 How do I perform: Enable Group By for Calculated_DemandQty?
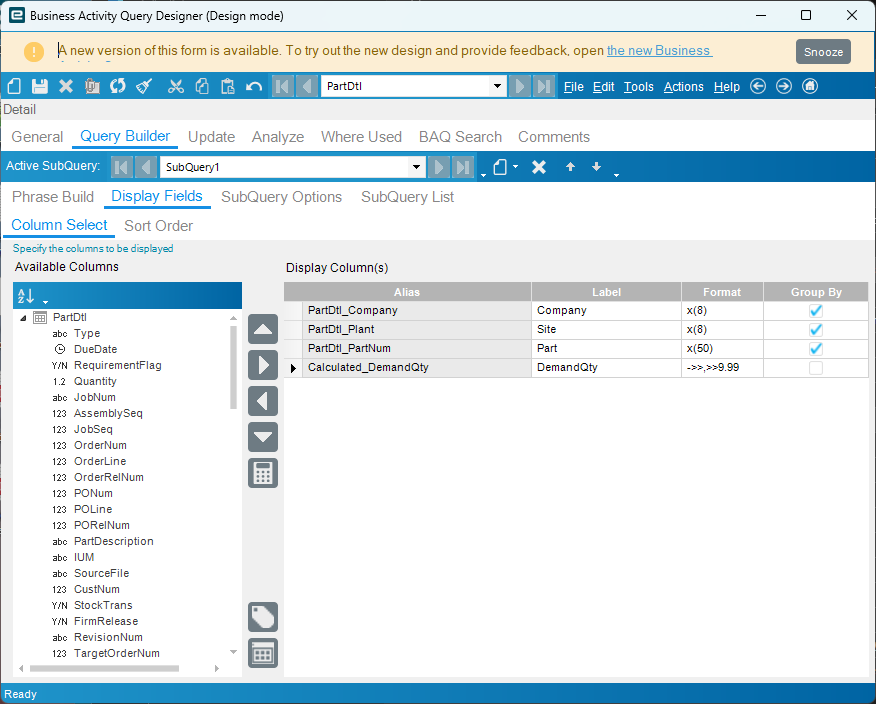pos(816,368)
